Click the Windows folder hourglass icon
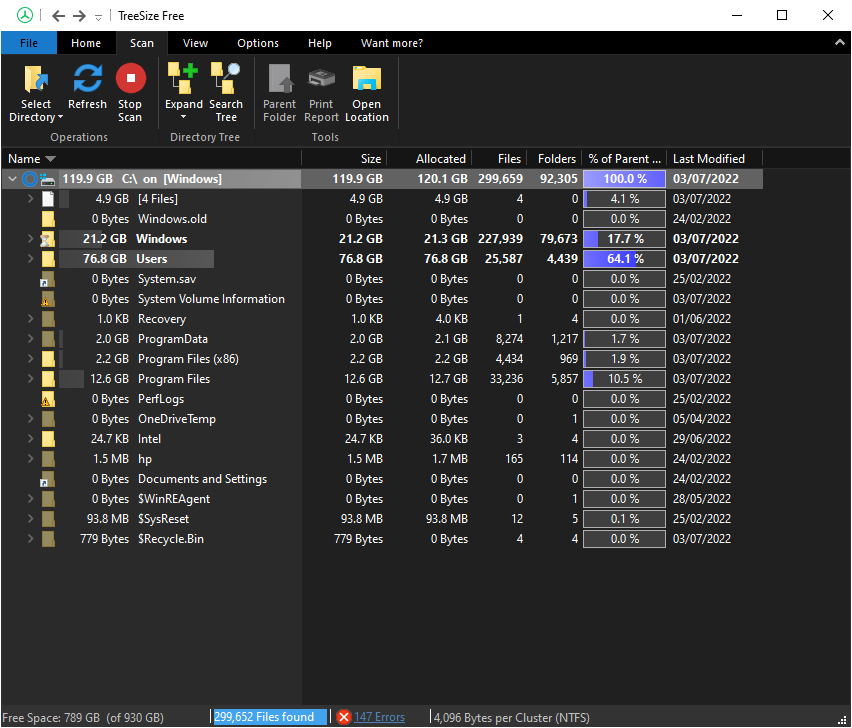 [x=47, y=239]
